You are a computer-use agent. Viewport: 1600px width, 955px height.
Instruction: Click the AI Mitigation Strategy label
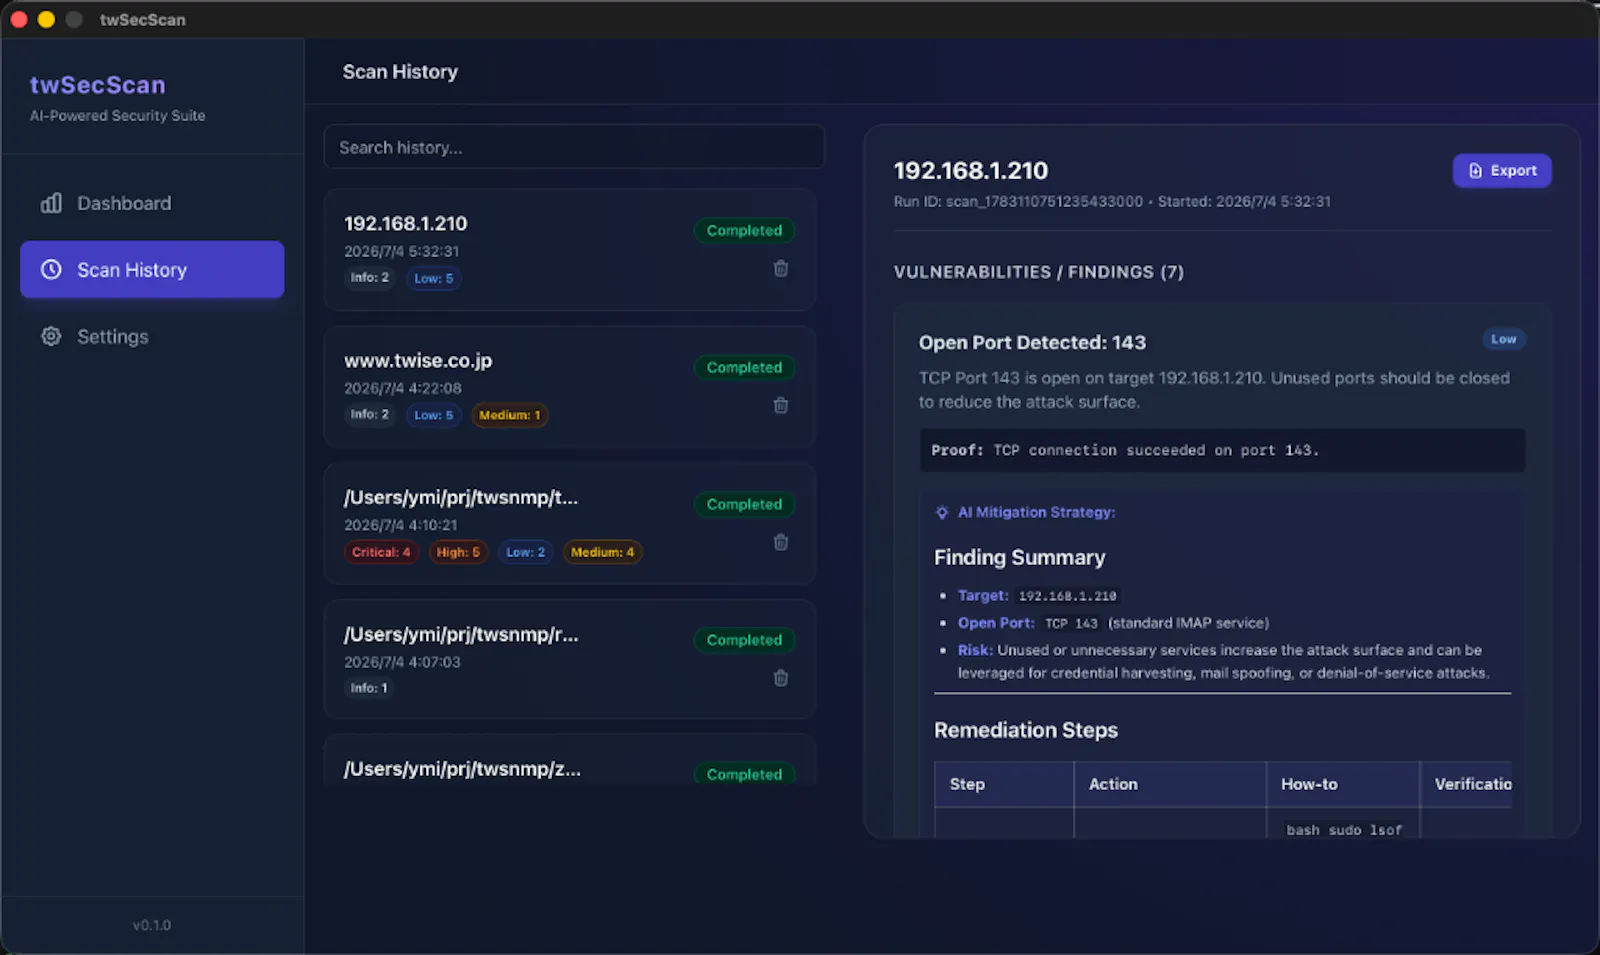click(1036, 512)
